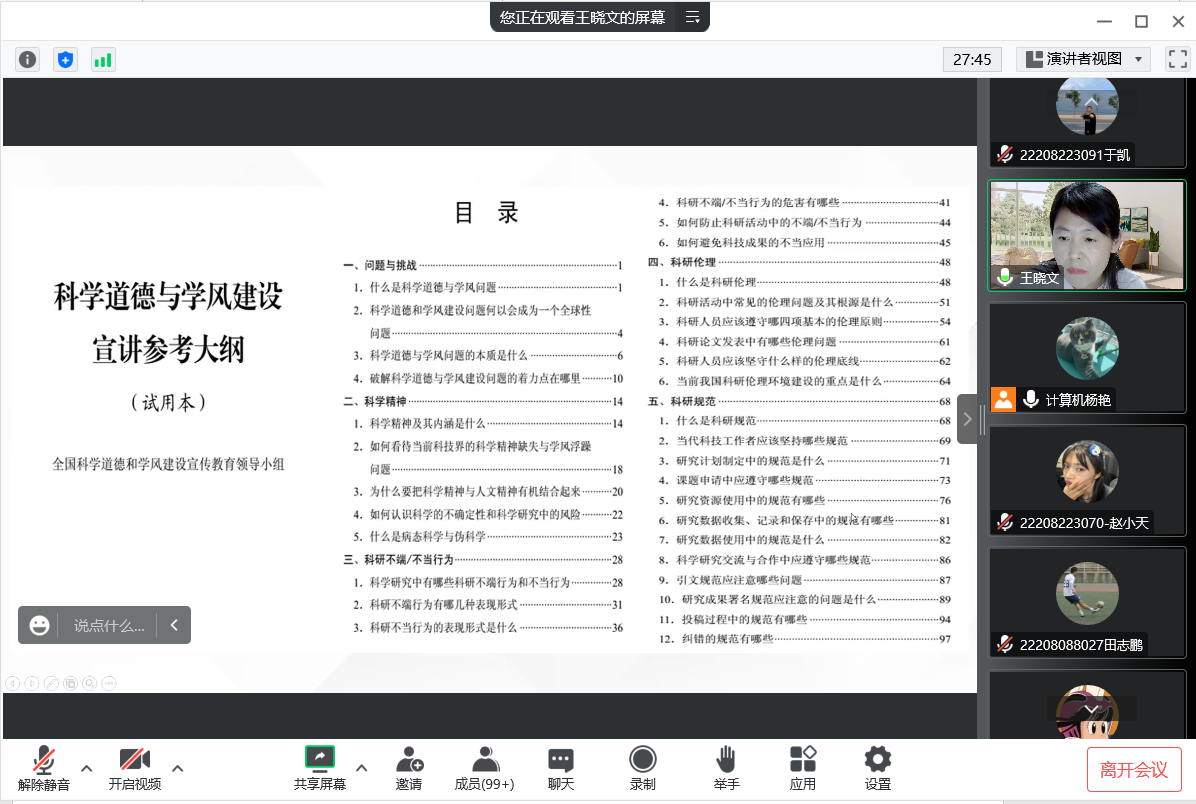Open the meeting Settings gear
The width and height of the screenshot is (1196, 804).
[x=877, y=768]
